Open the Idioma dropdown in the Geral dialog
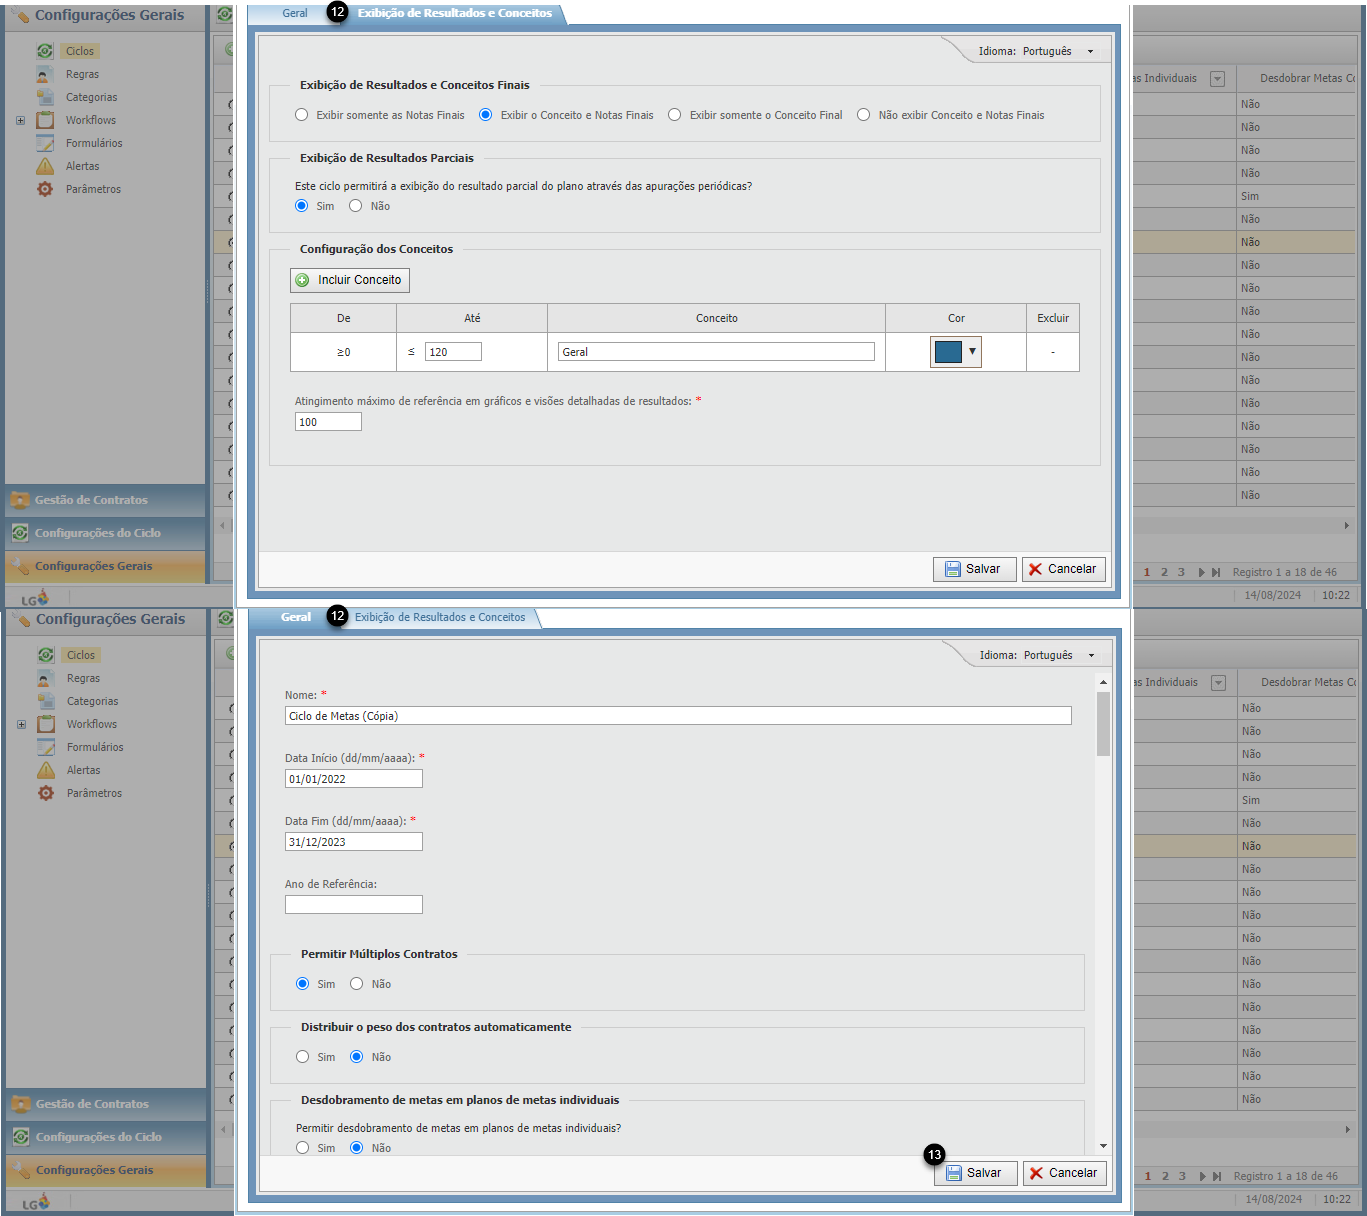This screenshot has height=1216, width=1367. 1091,655
